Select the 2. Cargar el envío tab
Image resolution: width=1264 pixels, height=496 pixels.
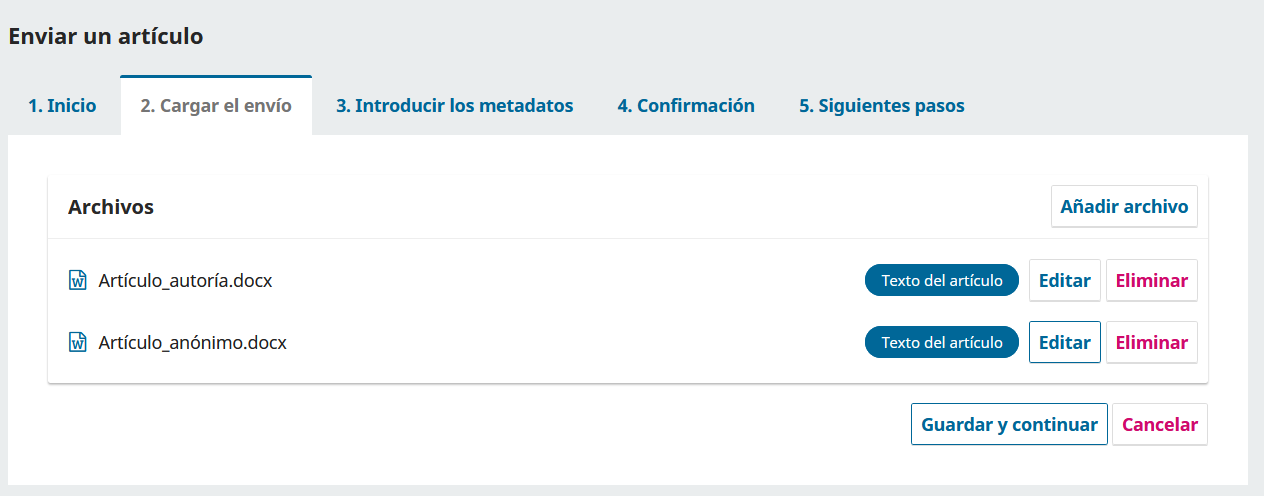[216, 106]
